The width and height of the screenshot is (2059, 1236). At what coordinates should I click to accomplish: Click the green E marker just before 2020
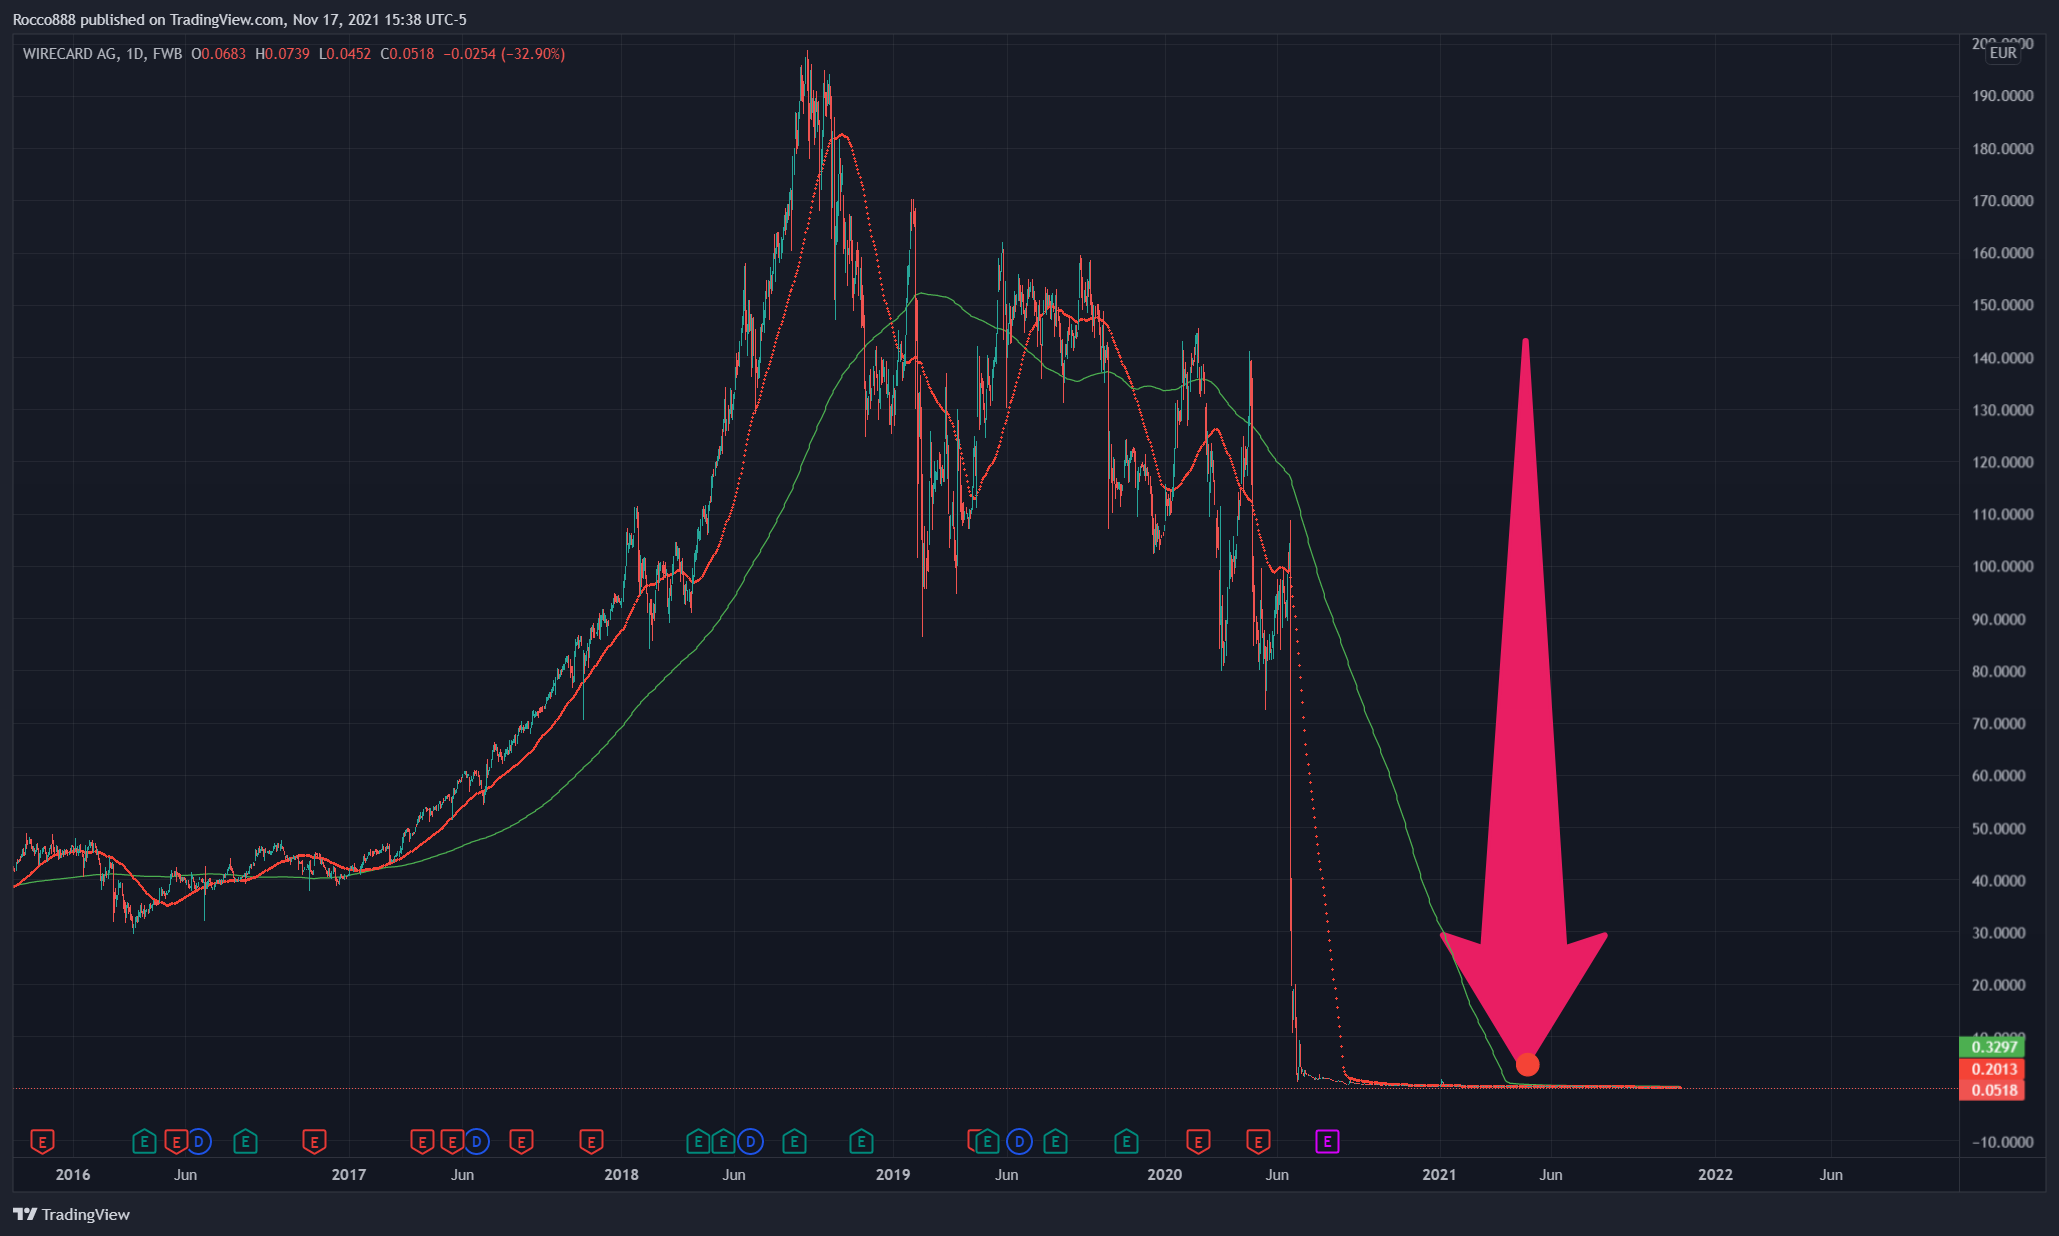coord(1126,1141)
